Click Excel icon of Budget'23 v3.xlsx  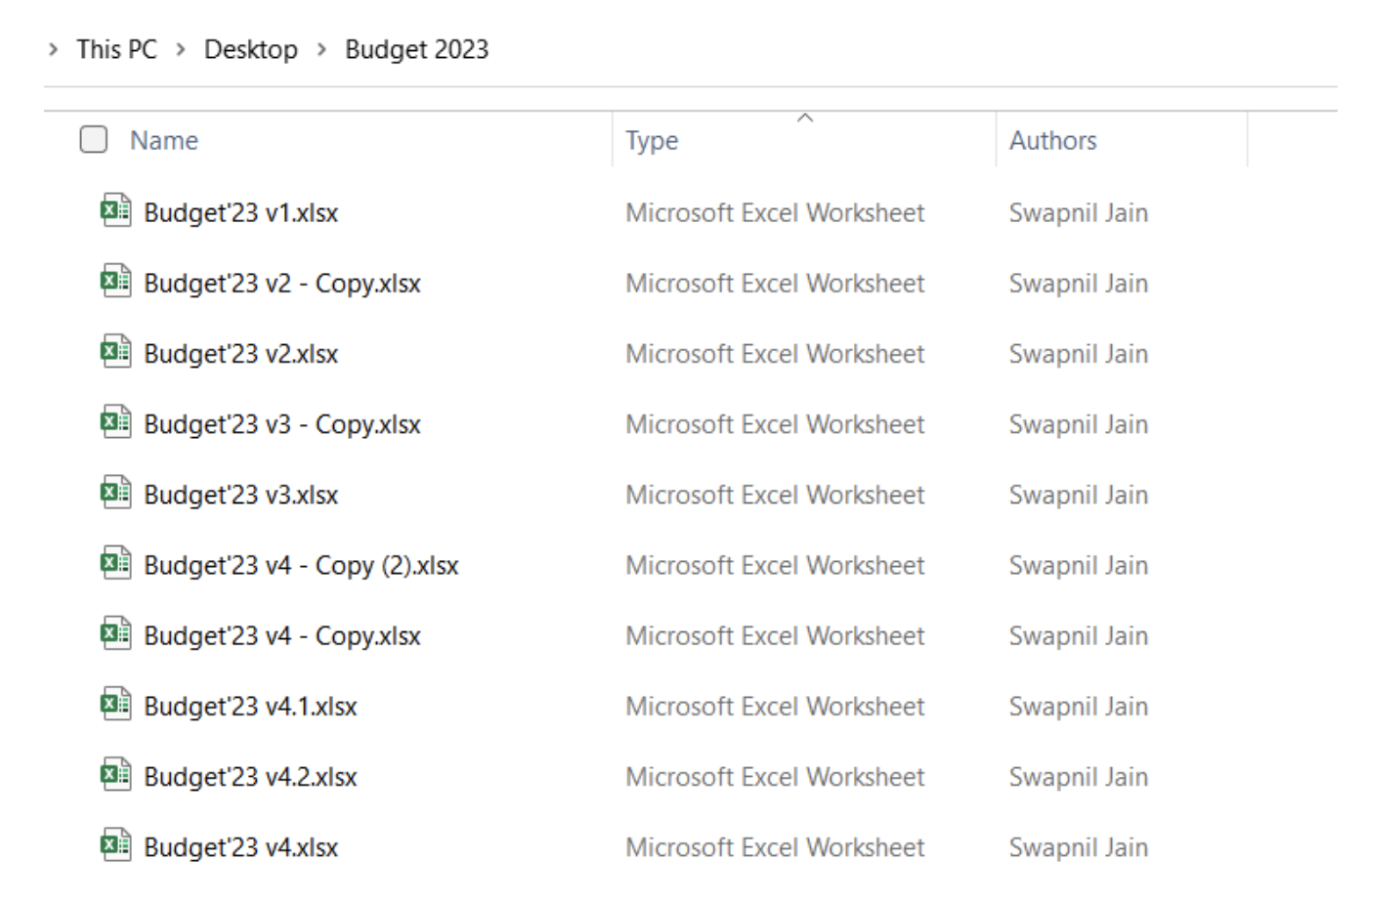click(116, 493)
